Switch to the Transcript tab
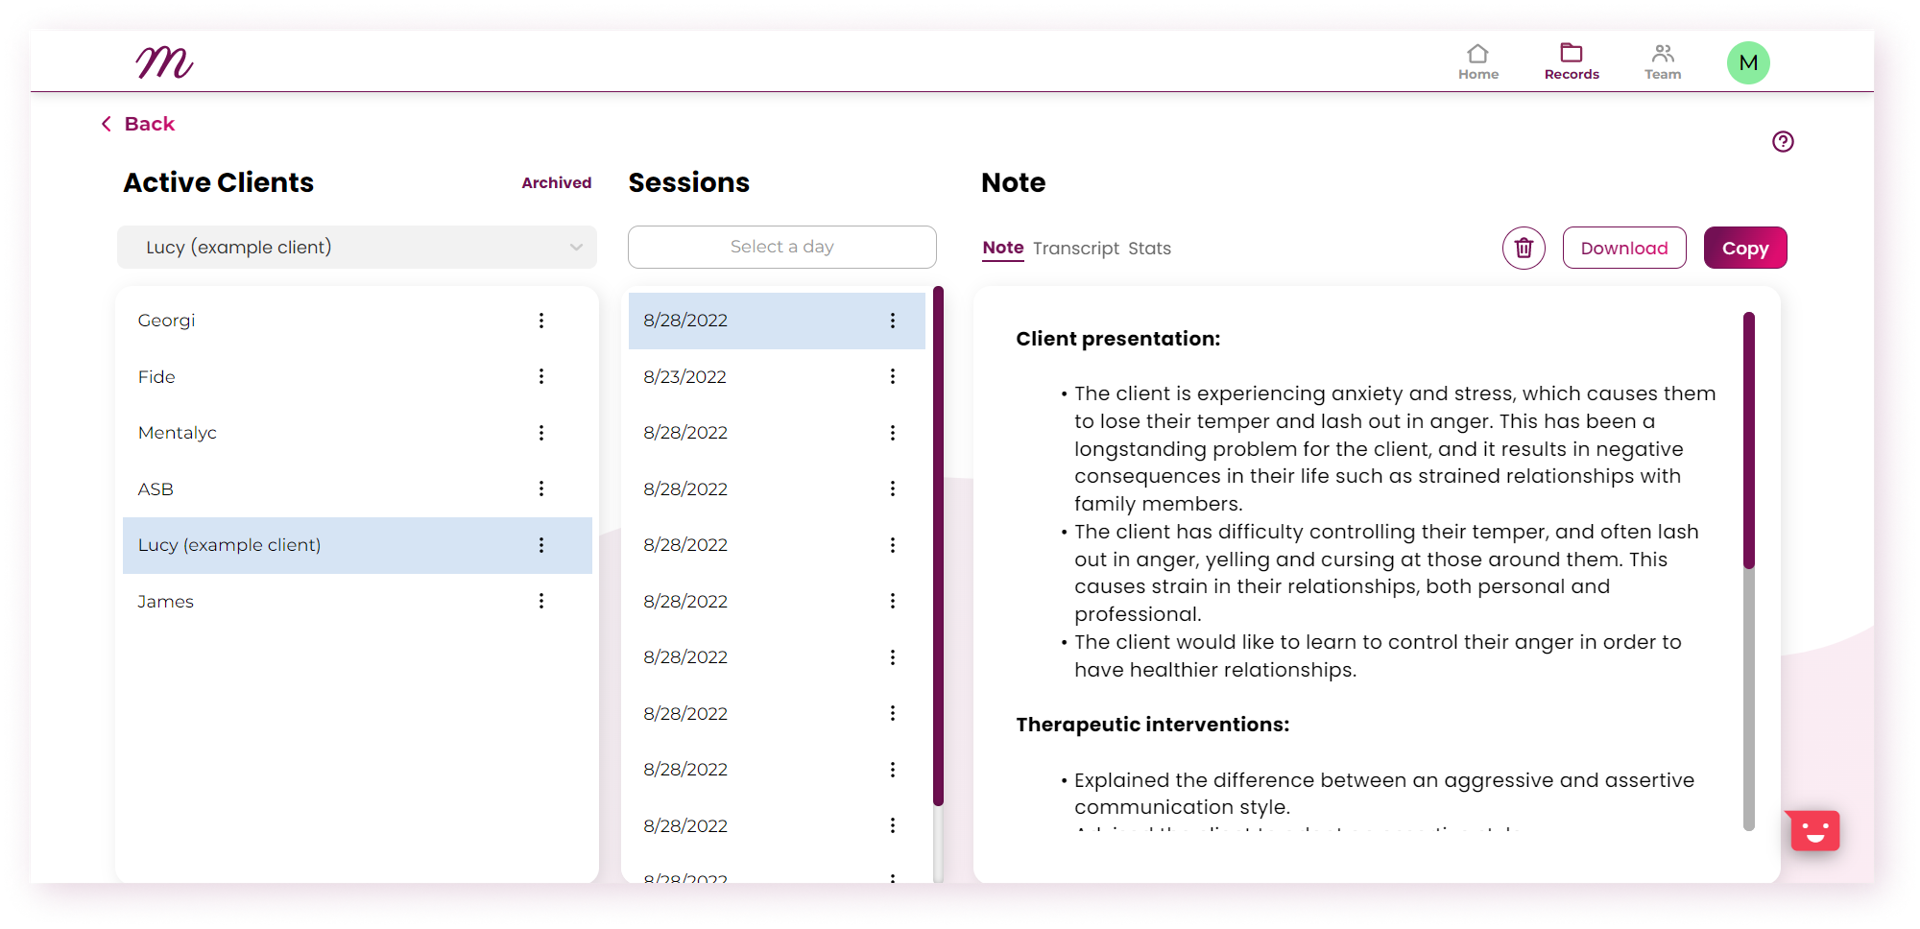This screenshot has height=929, width=1920. coord(1075,248)
